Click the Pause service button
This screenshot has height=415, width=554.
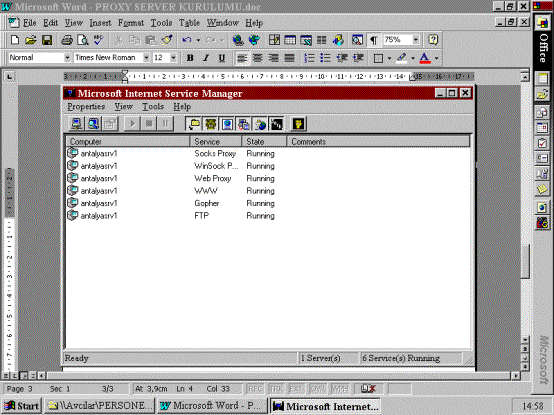165,124
